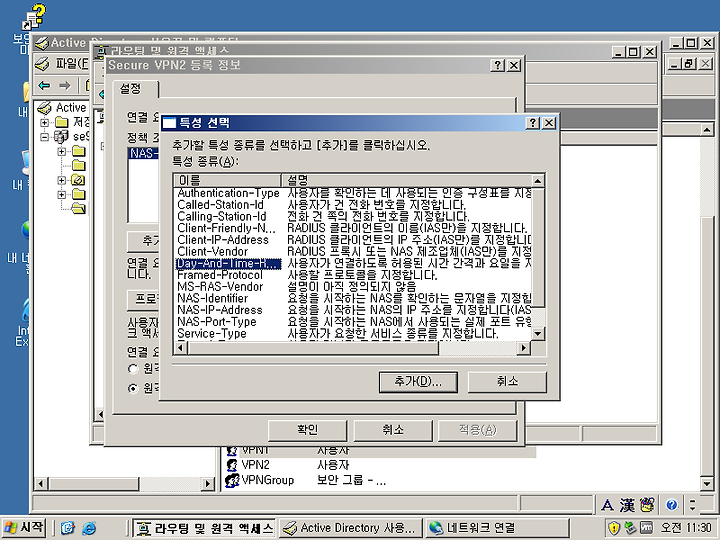Image resolution: width=720 pixels, height=540 pixels.
Task: Select MS-RAS-Vendor attribute row
Action: click(354, 287)
